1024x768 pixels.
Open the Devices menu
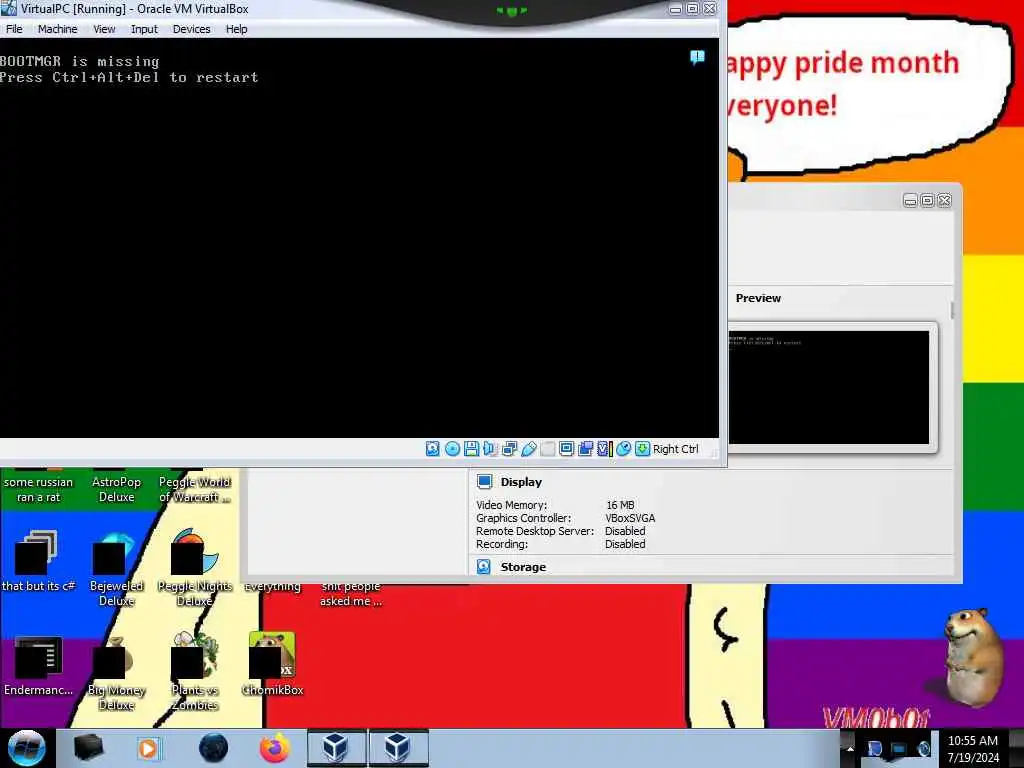pyautogui.click(x=191, y=29)
